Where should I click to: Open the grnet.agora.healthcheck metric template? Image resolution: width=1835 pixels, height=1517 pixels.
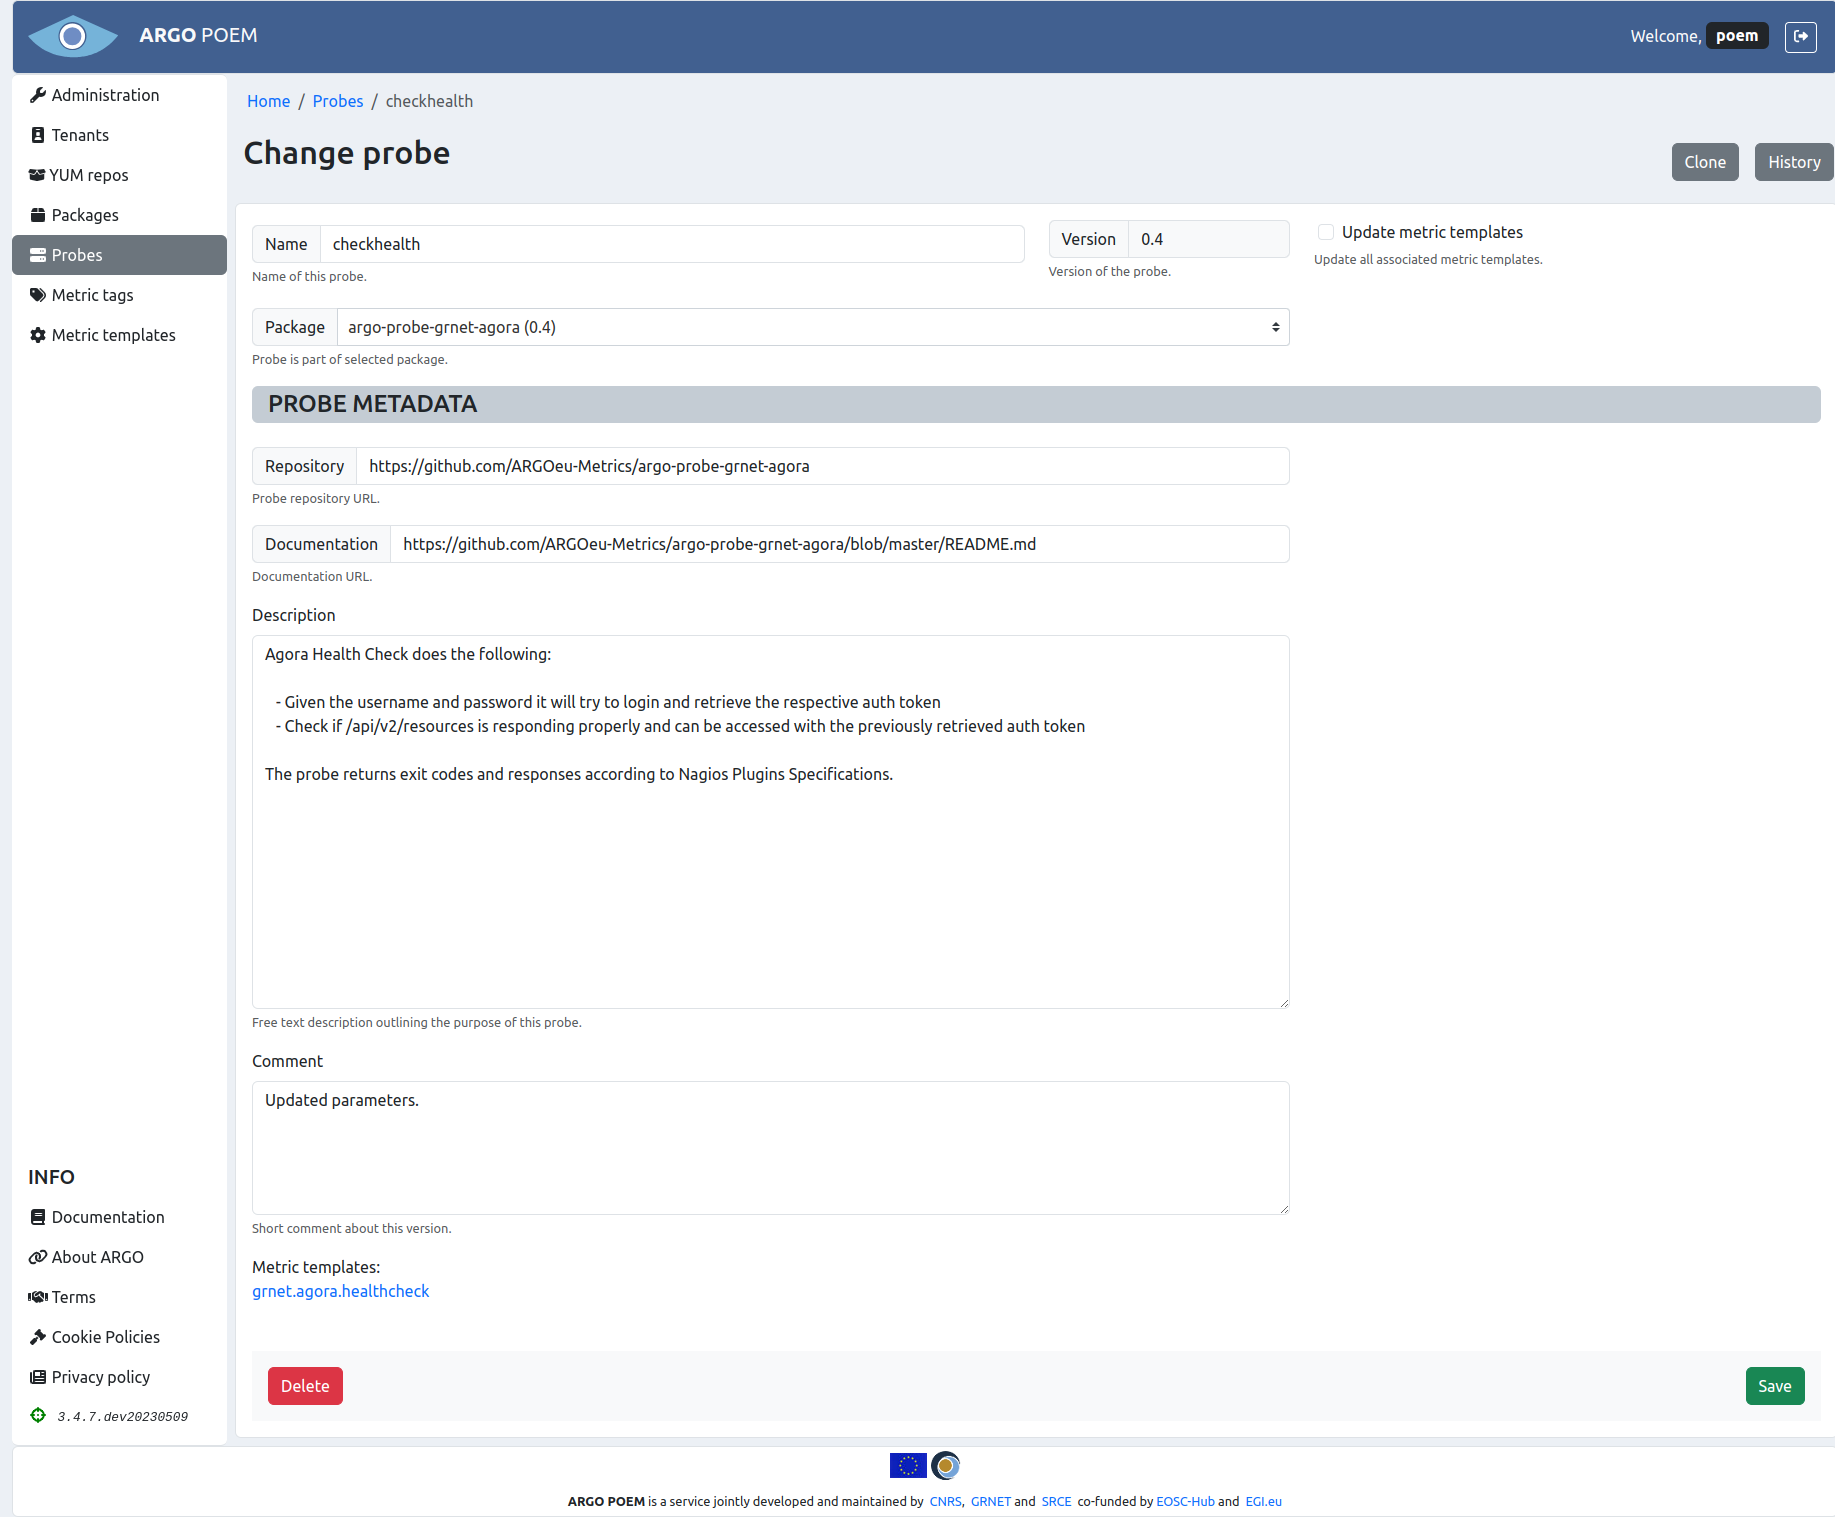pyautogui.click(x=340, y=1291)
